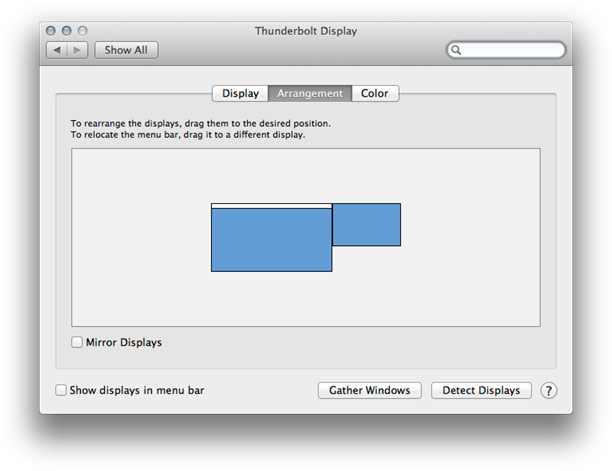The height and width of the screenshot is (471, 612).
Task: Open the Color tab
Action: (375, 93)
